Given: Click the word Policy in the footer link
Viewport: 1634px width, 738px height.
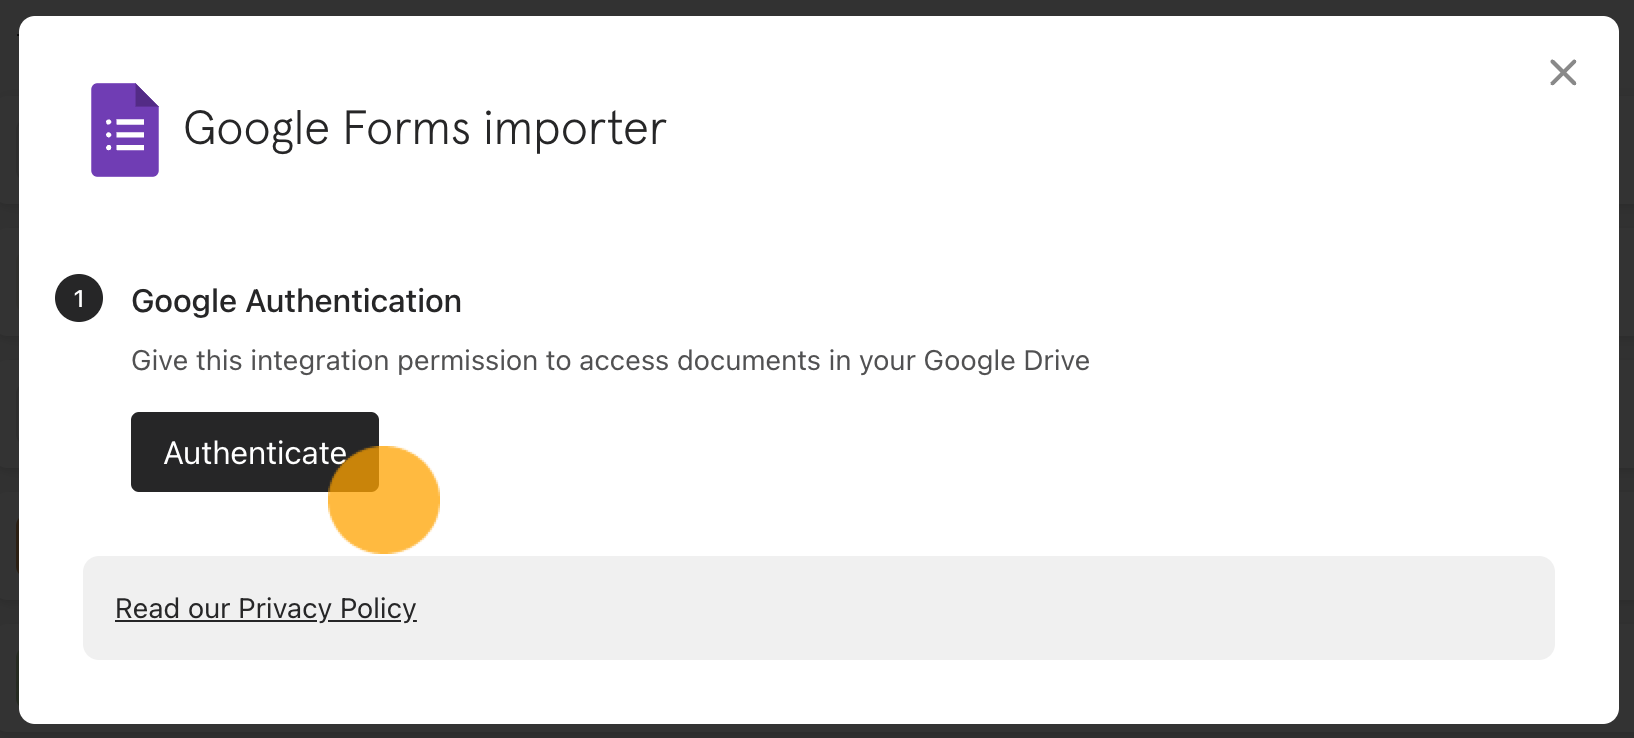Looking at the screenshot, I should pos(378,608).
